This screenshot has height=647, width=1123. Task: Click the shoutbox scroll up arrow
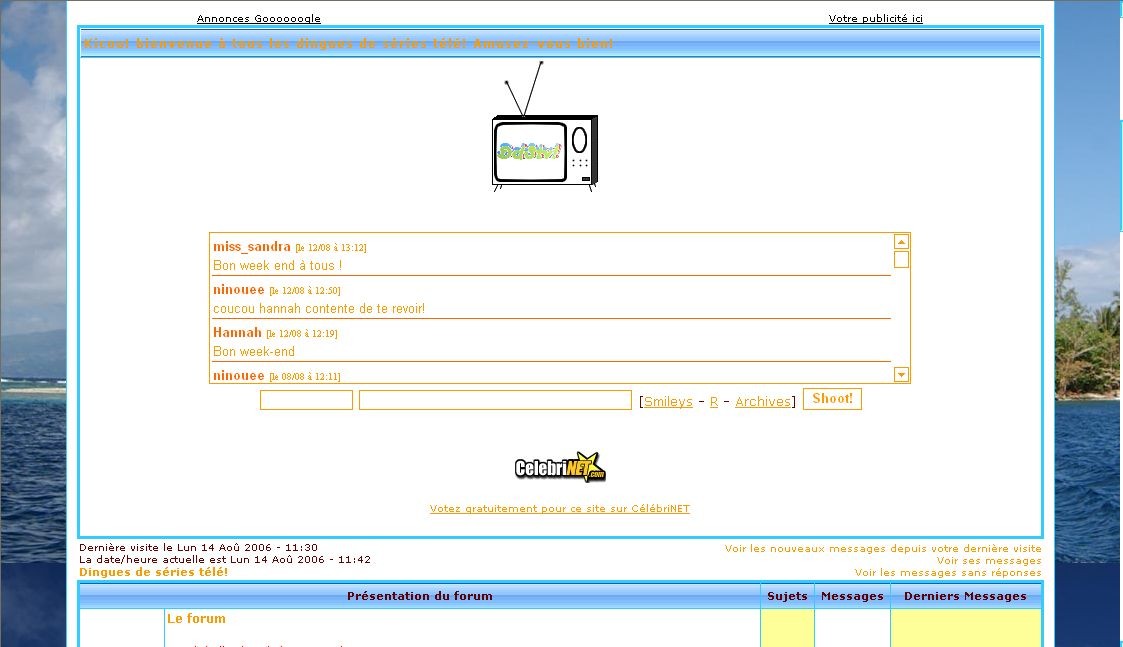(901, 241)
